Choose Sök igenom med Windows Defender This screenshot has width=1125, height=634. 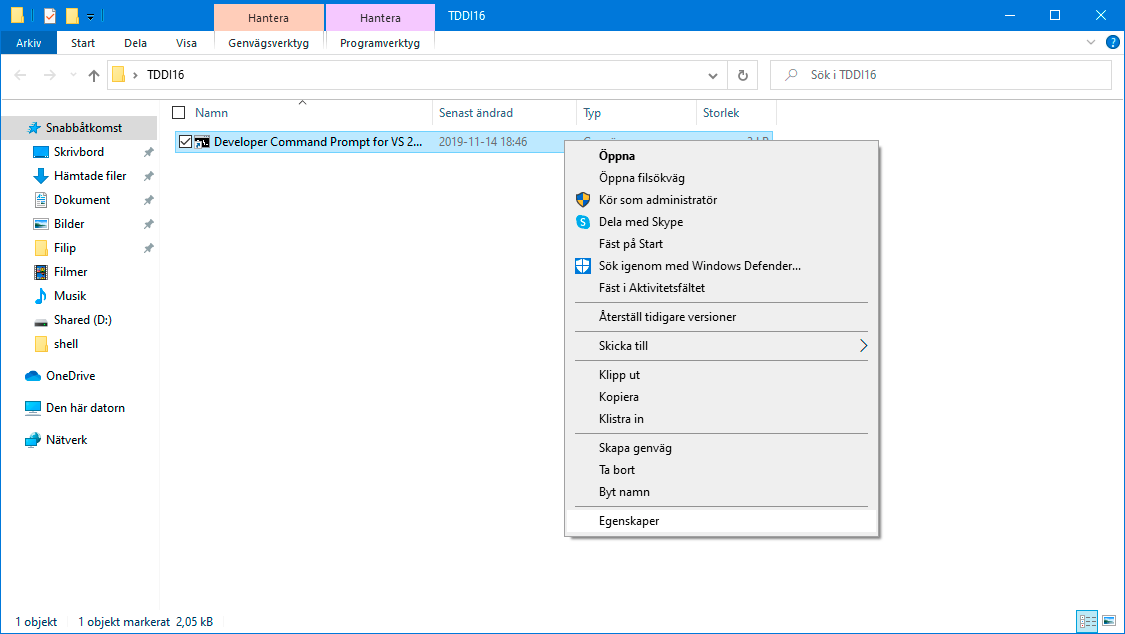(721, 266)
